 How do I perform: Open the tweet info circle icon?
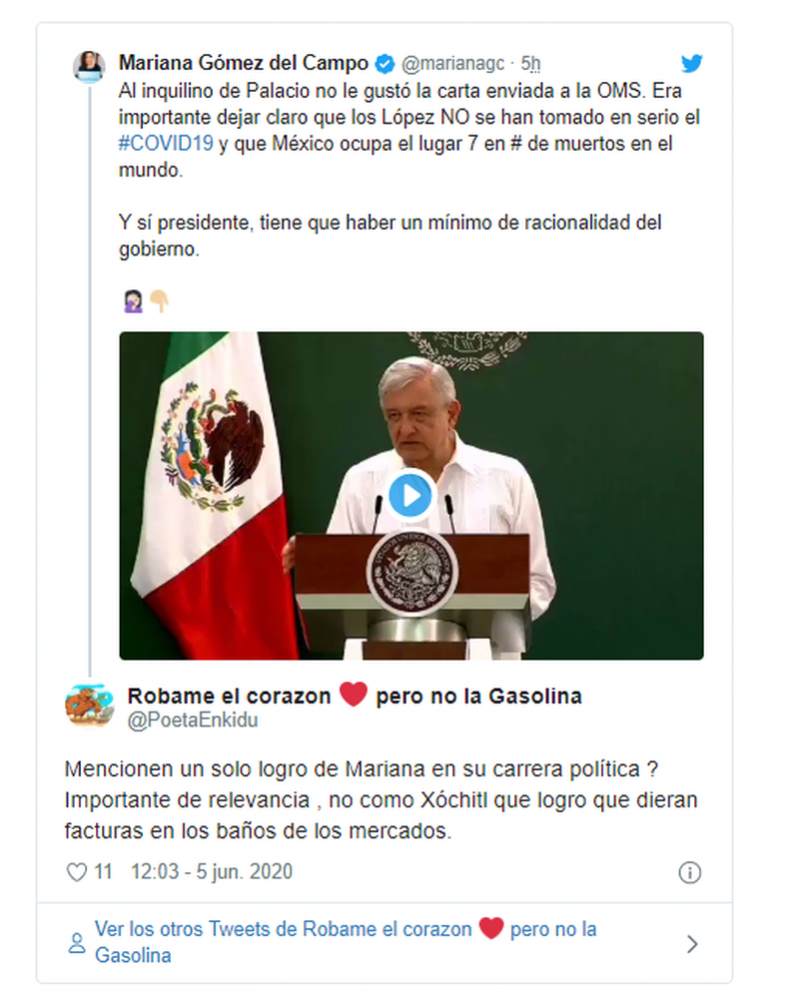(x=689, y=872)
